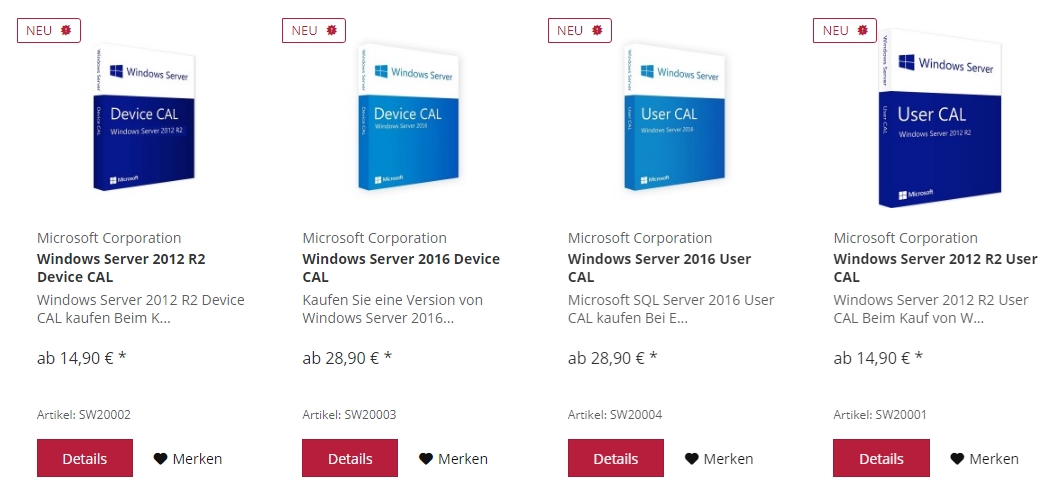The height and width of the screenshot is (501, 1051).
Task: Click heart icon next to article SW20003
Action: [x=426, y=459]
